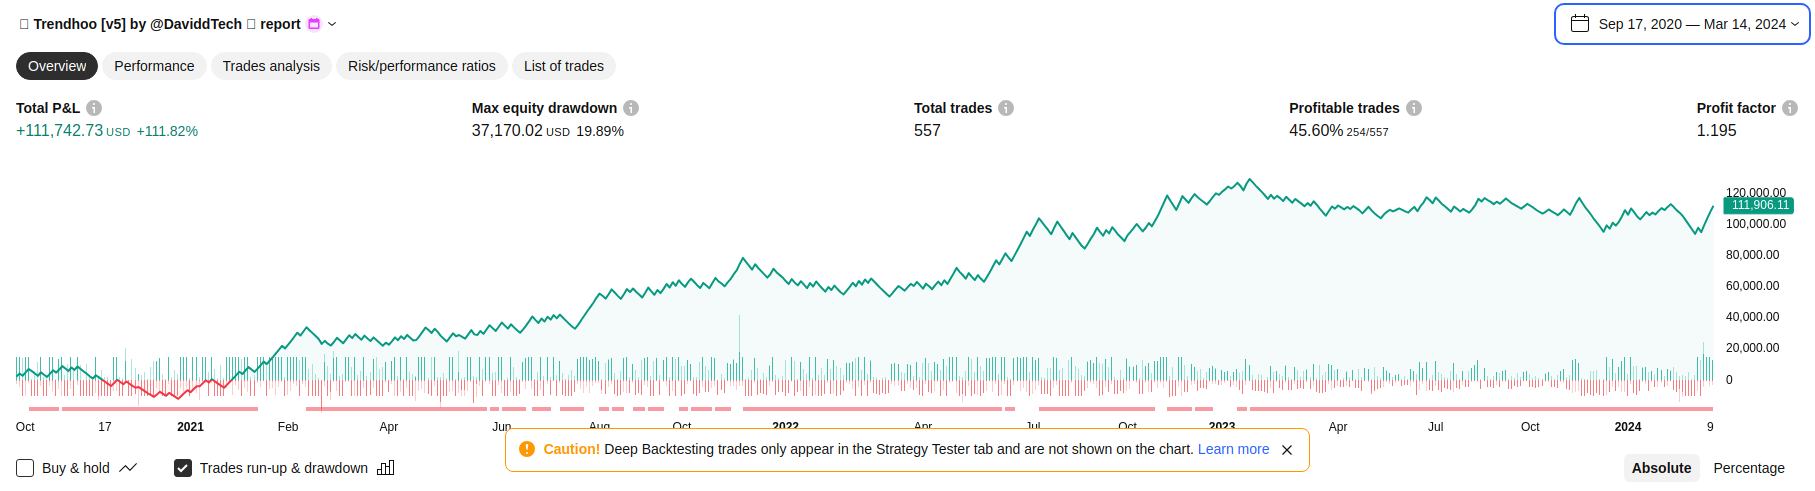Uncheck Trades run-up & drawdown checkbox
This screenshot has height=491, width=1815.
click(x=183, y=468)
